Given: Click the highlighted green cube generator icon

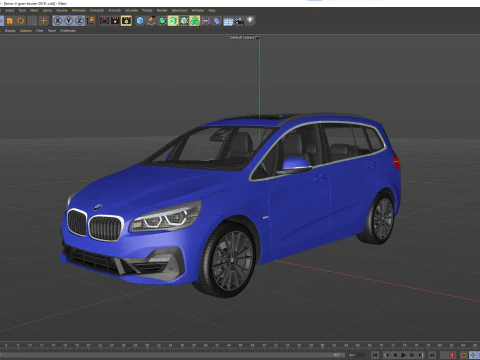Looking at the screenshot, I should pyautogui.click(x=173, y=21).
